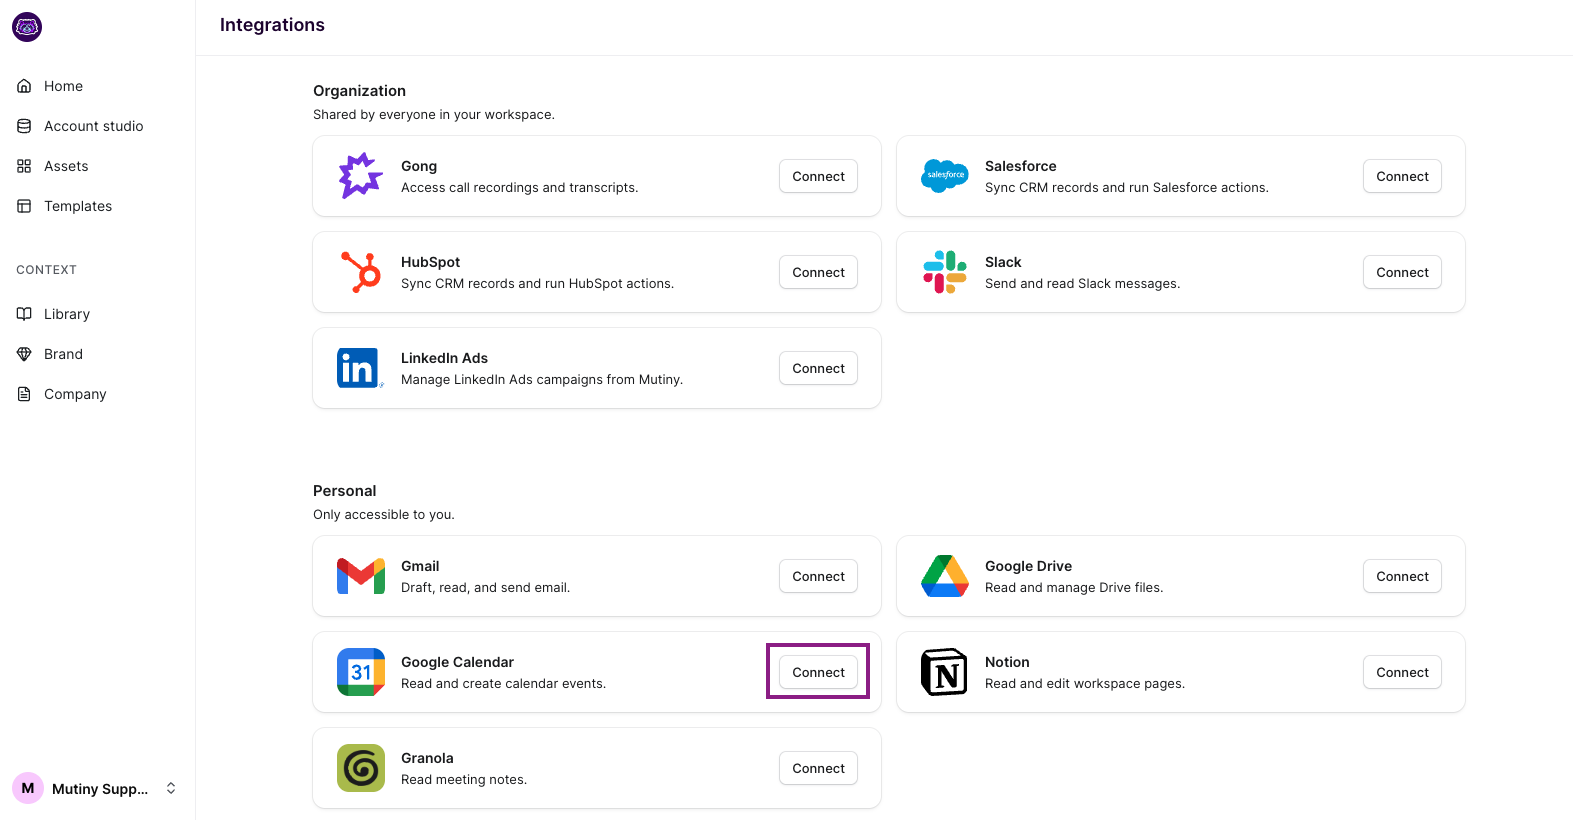Click the Salesforce cloud logo
The width and height of the screenshot is (1573, 820).
tap(945, 176)
